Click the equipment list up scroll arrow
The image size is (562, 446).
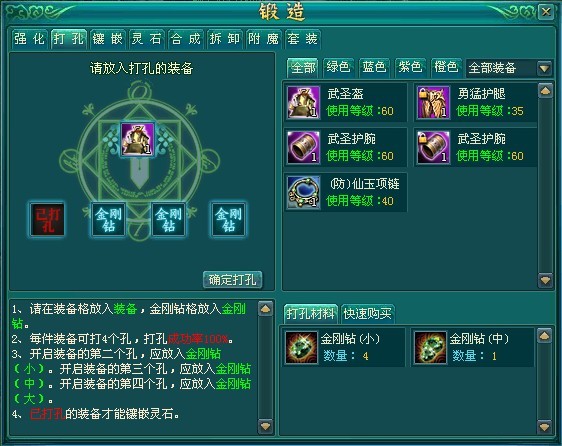click(545, 91)
